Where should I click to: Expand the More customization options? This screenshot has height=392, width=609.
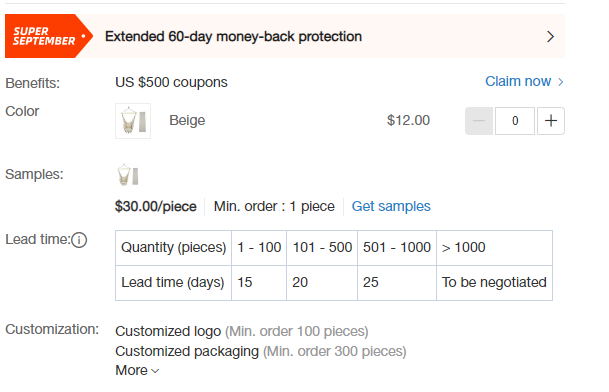pos(137,370)
